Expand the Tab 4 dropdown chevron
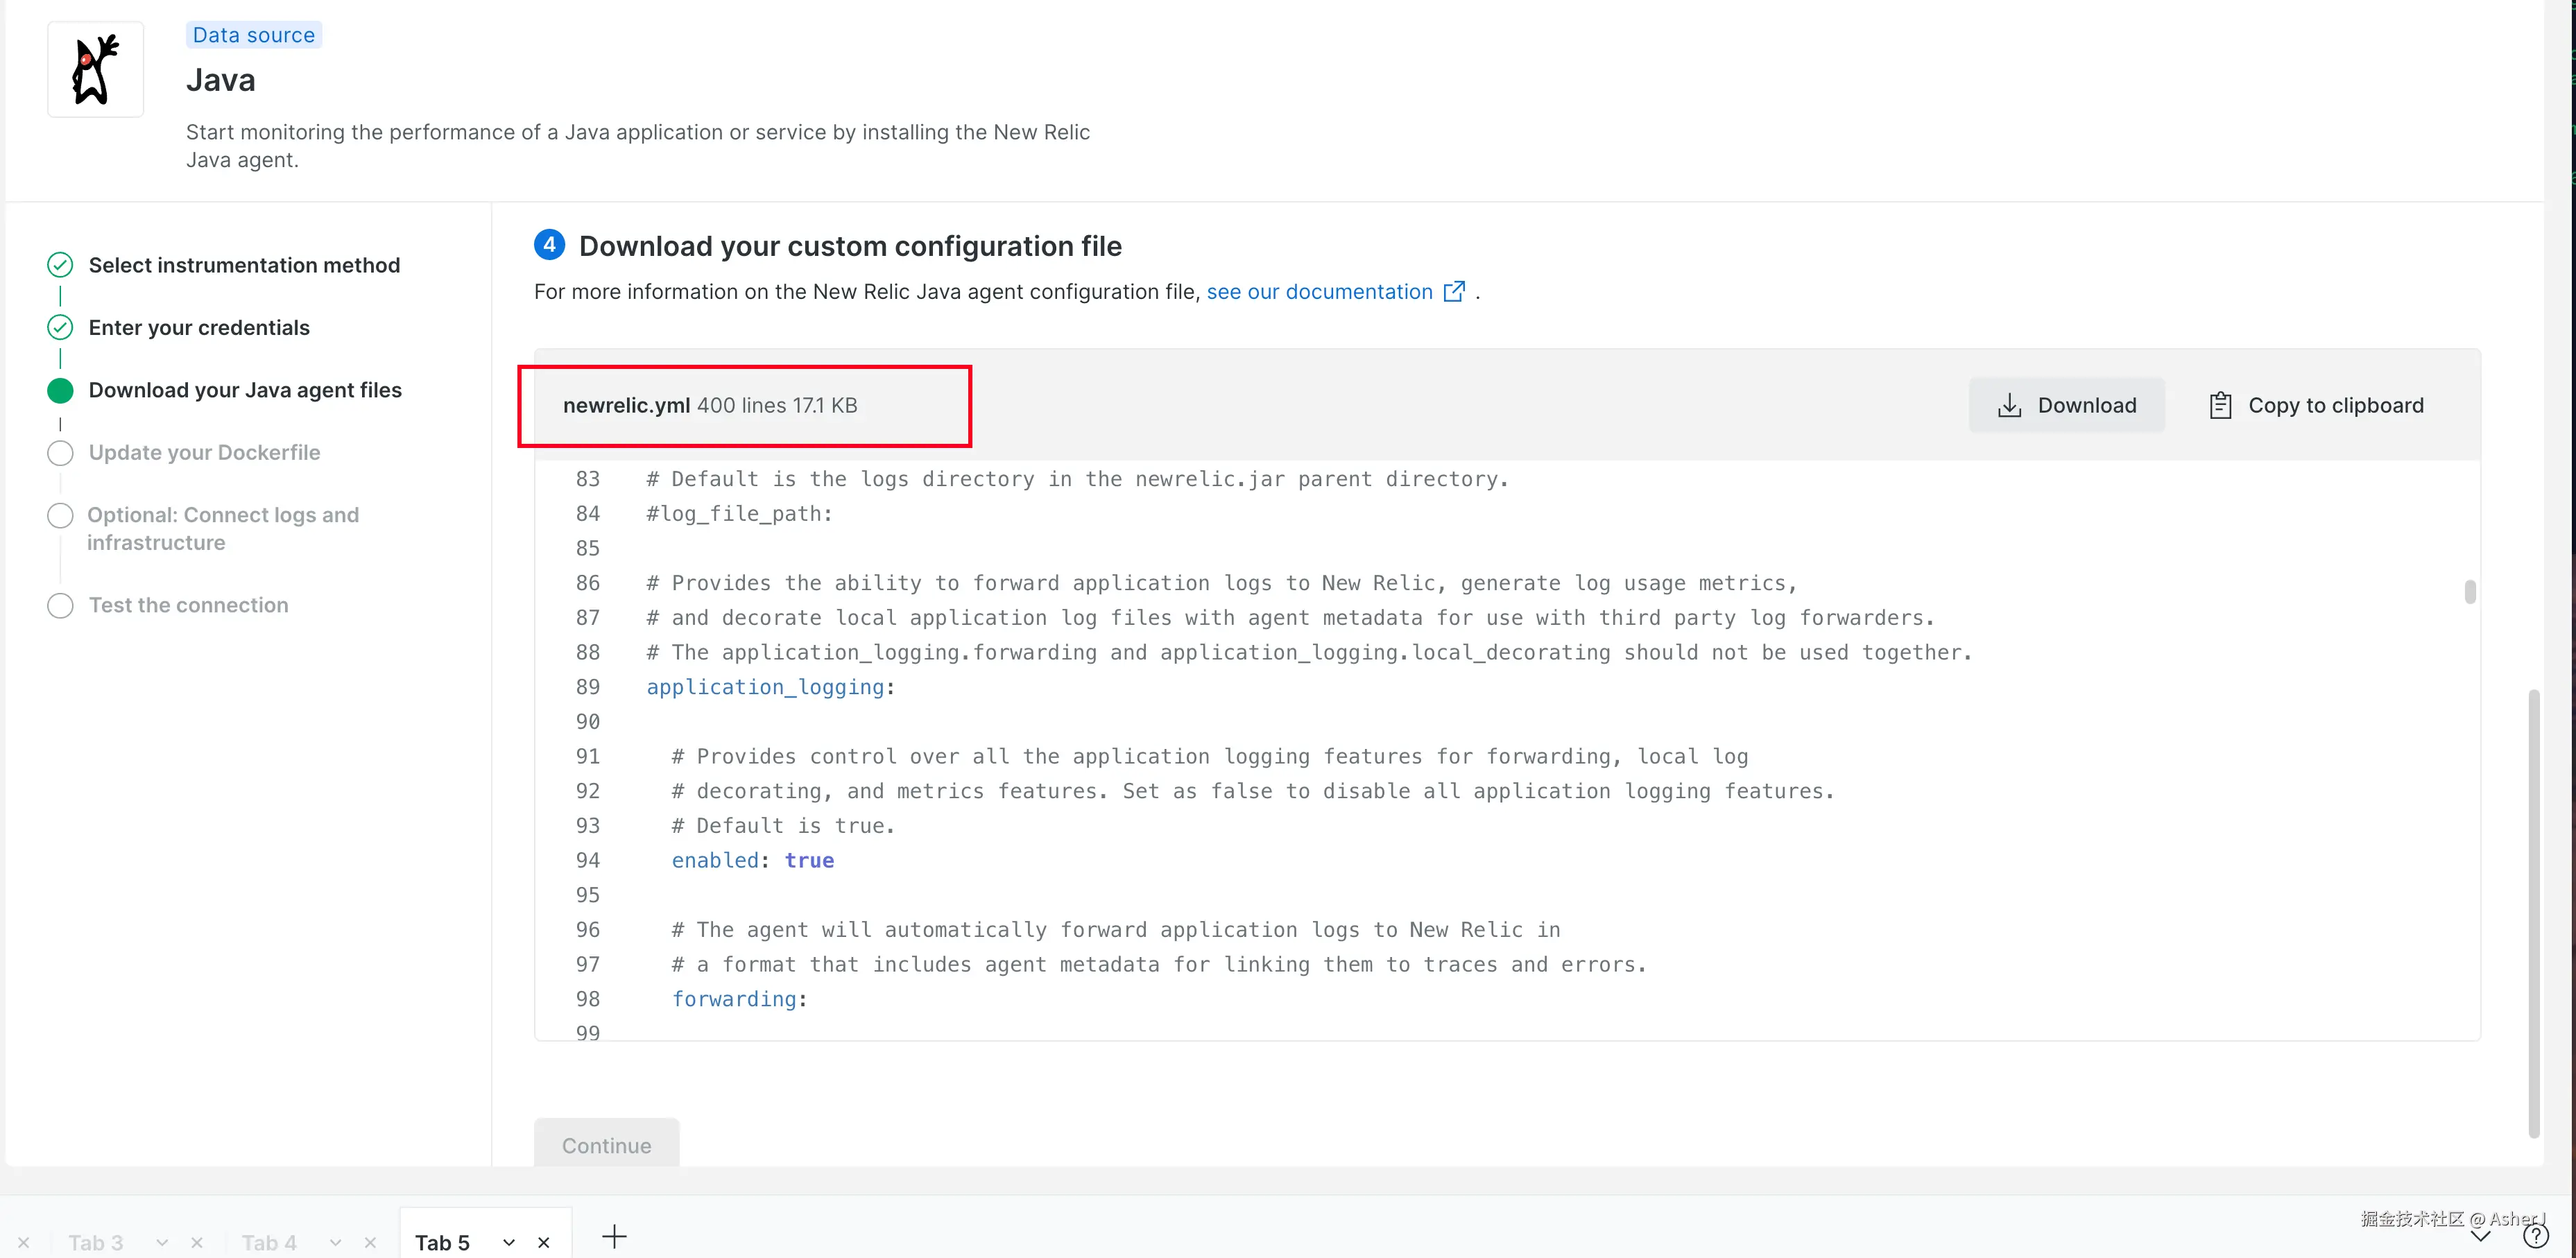Image resolution: width=2576 pixels, height=1258 pixels. coord(335,1242)
